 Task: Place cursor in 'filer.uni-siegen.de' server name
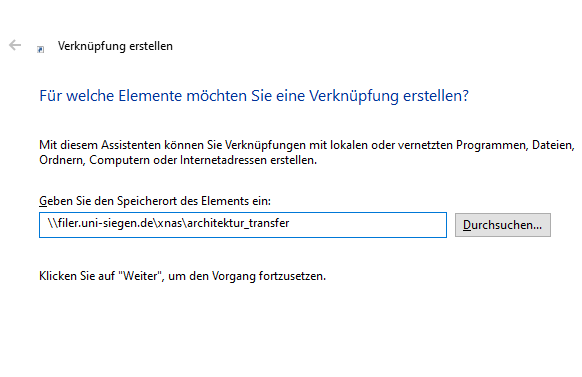[105, 223]
